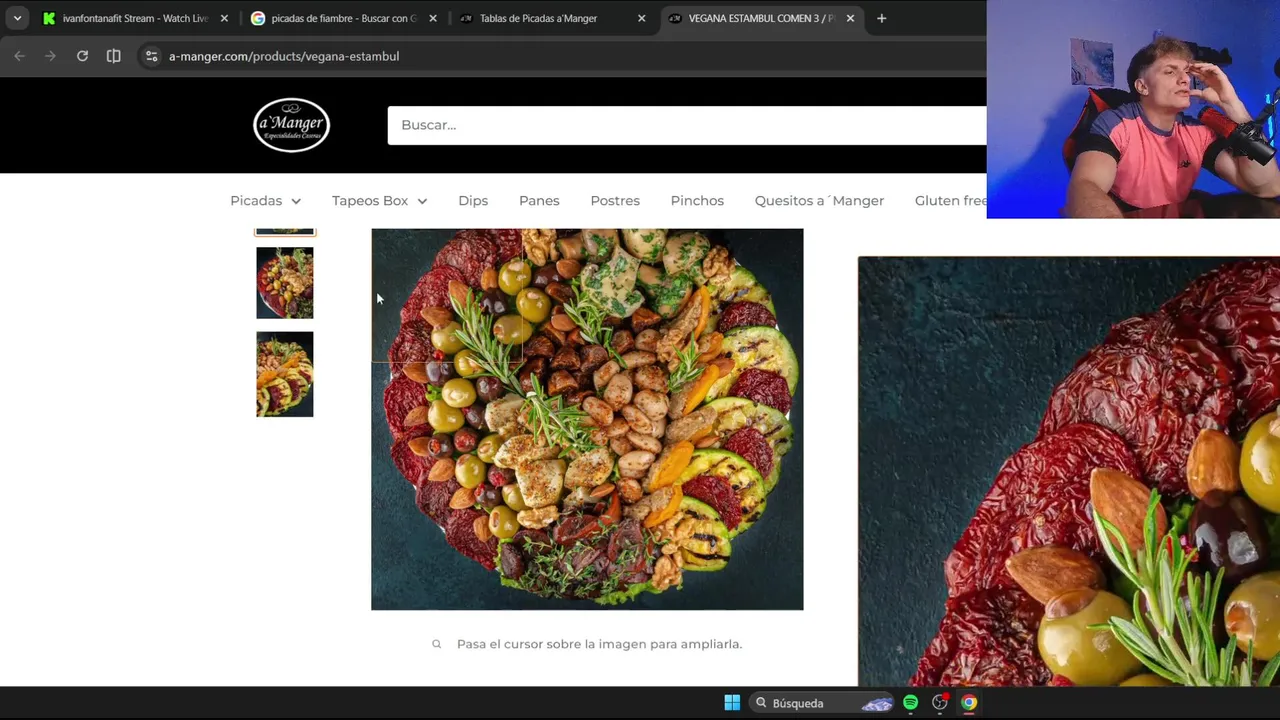1280x720 pixels.
Task: Open the Windows Start menu
Action: click(x=732, y=703)
